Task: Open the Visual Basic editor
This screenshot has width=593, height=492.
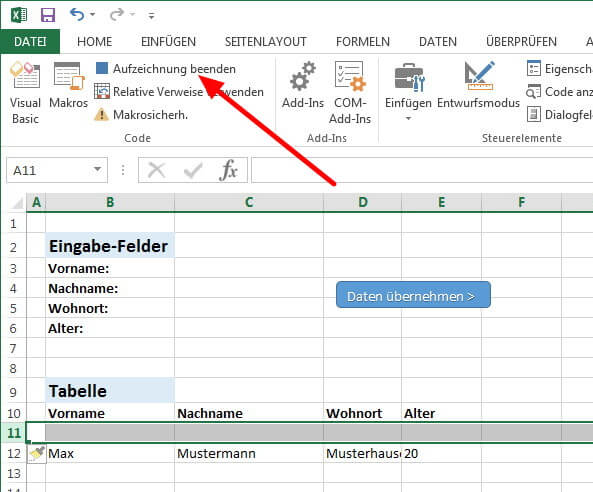Action: pyautogui.click(x=25, y=93)
